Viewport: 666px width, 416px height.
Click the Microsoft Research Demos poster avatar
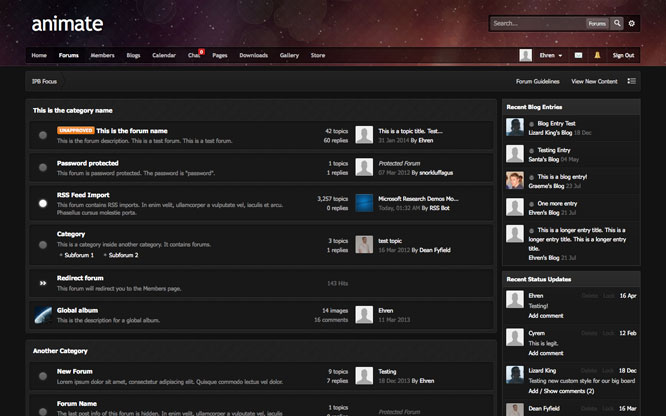364,203
